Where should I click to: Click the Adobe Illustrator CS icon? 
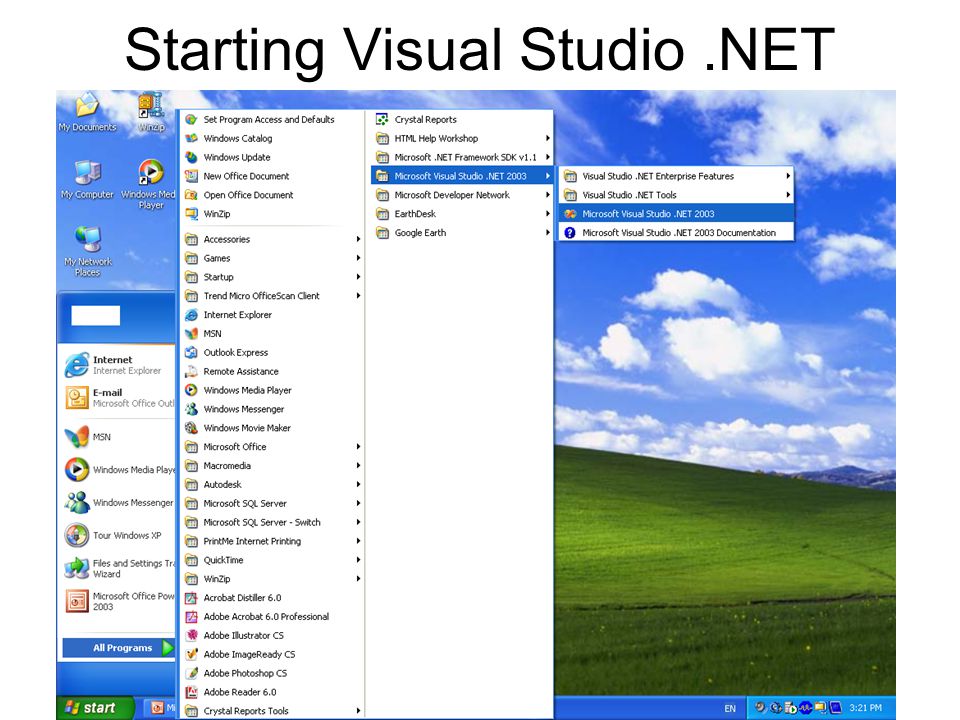point(192,636)
